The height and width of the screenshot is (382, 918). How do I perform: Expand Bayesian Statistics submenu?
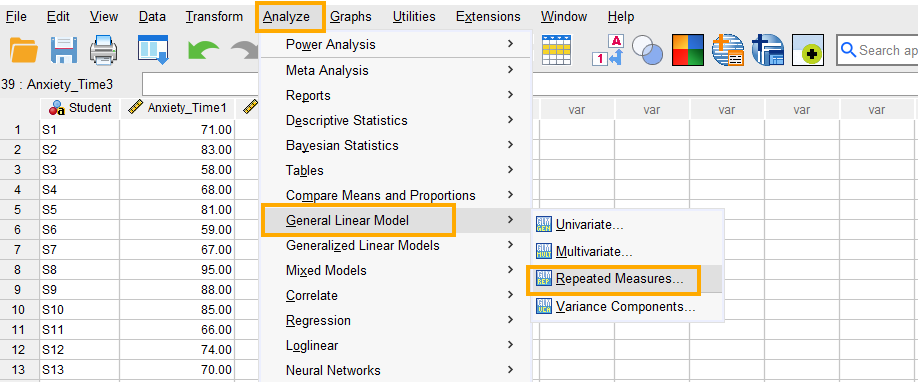[x=395, y=145]
